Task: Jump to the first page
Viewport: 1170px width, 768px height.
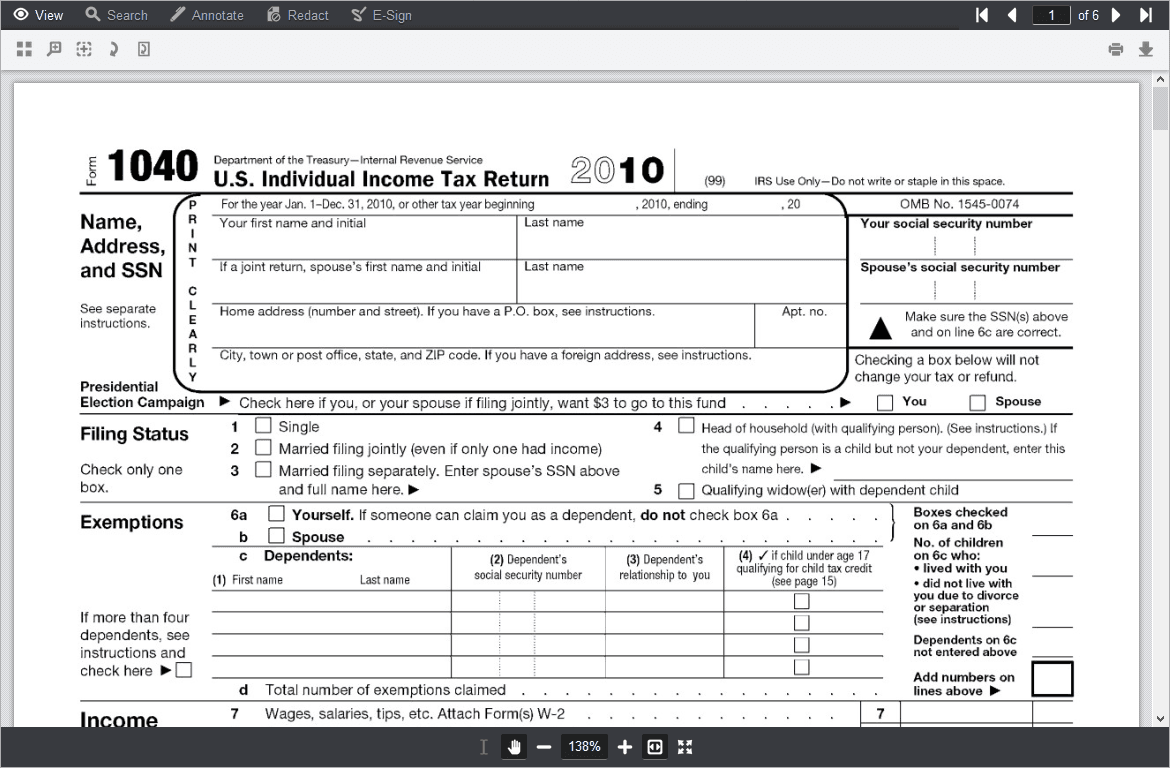Action: 982,15
